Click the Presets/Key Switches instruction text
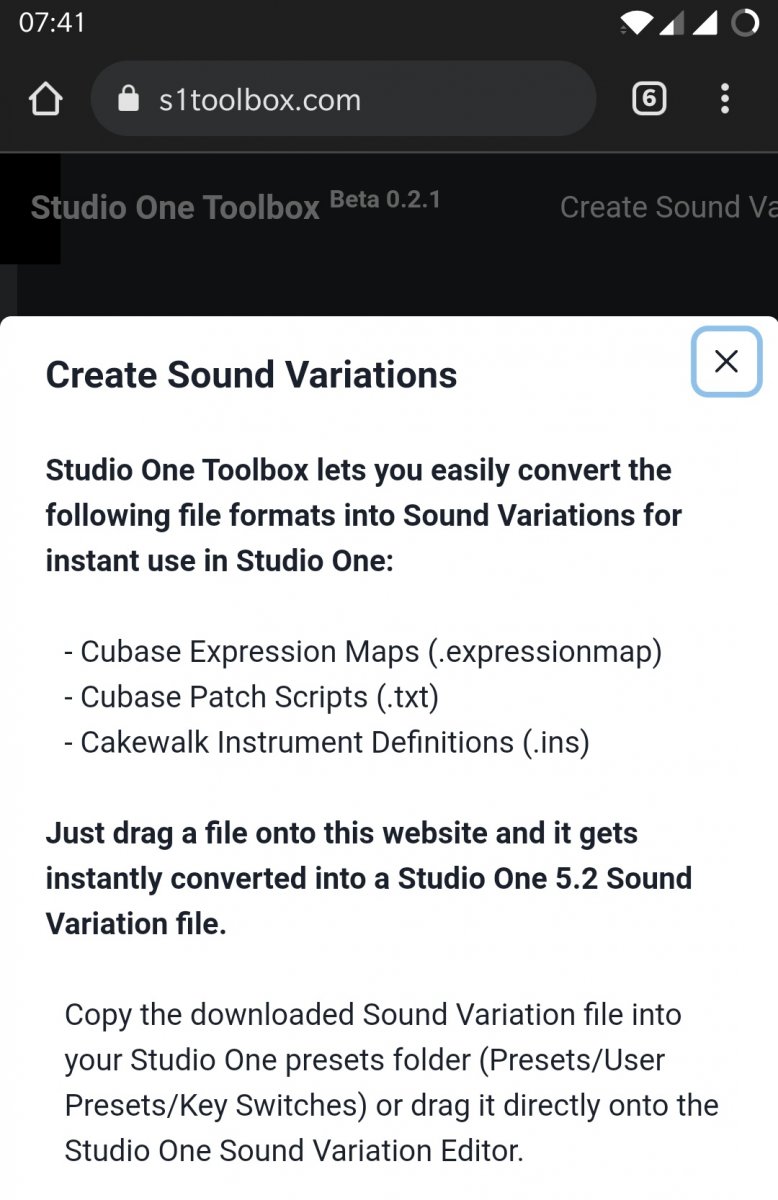The image size is (778, 1200). point(392,1083)
